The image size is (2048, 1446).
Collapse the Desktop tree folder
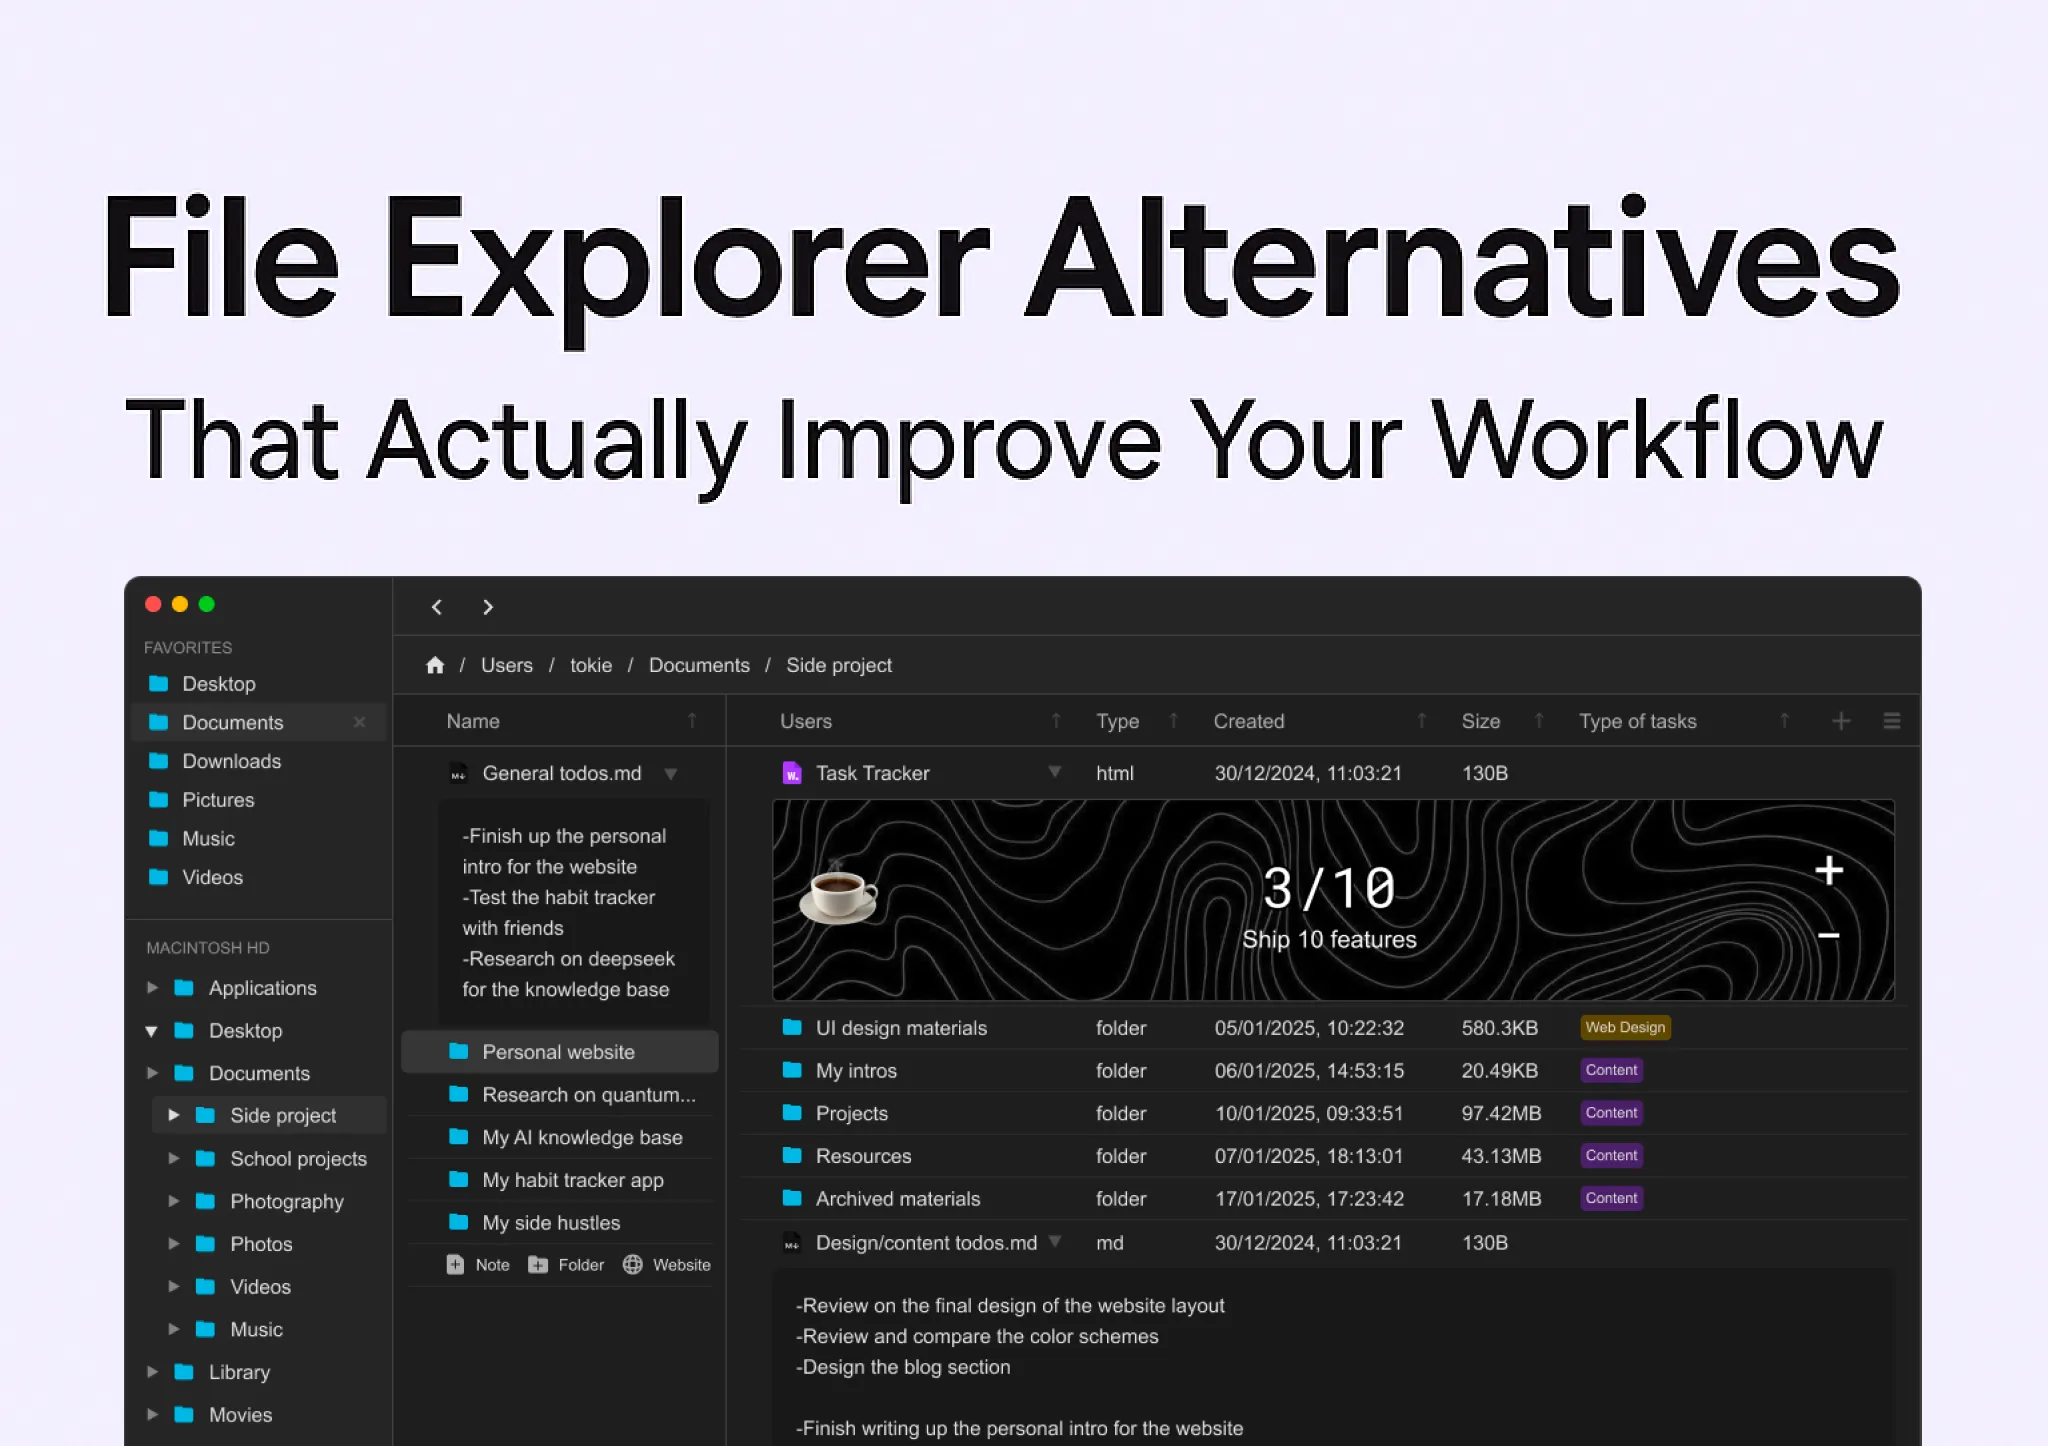(x=152, y=1031)
